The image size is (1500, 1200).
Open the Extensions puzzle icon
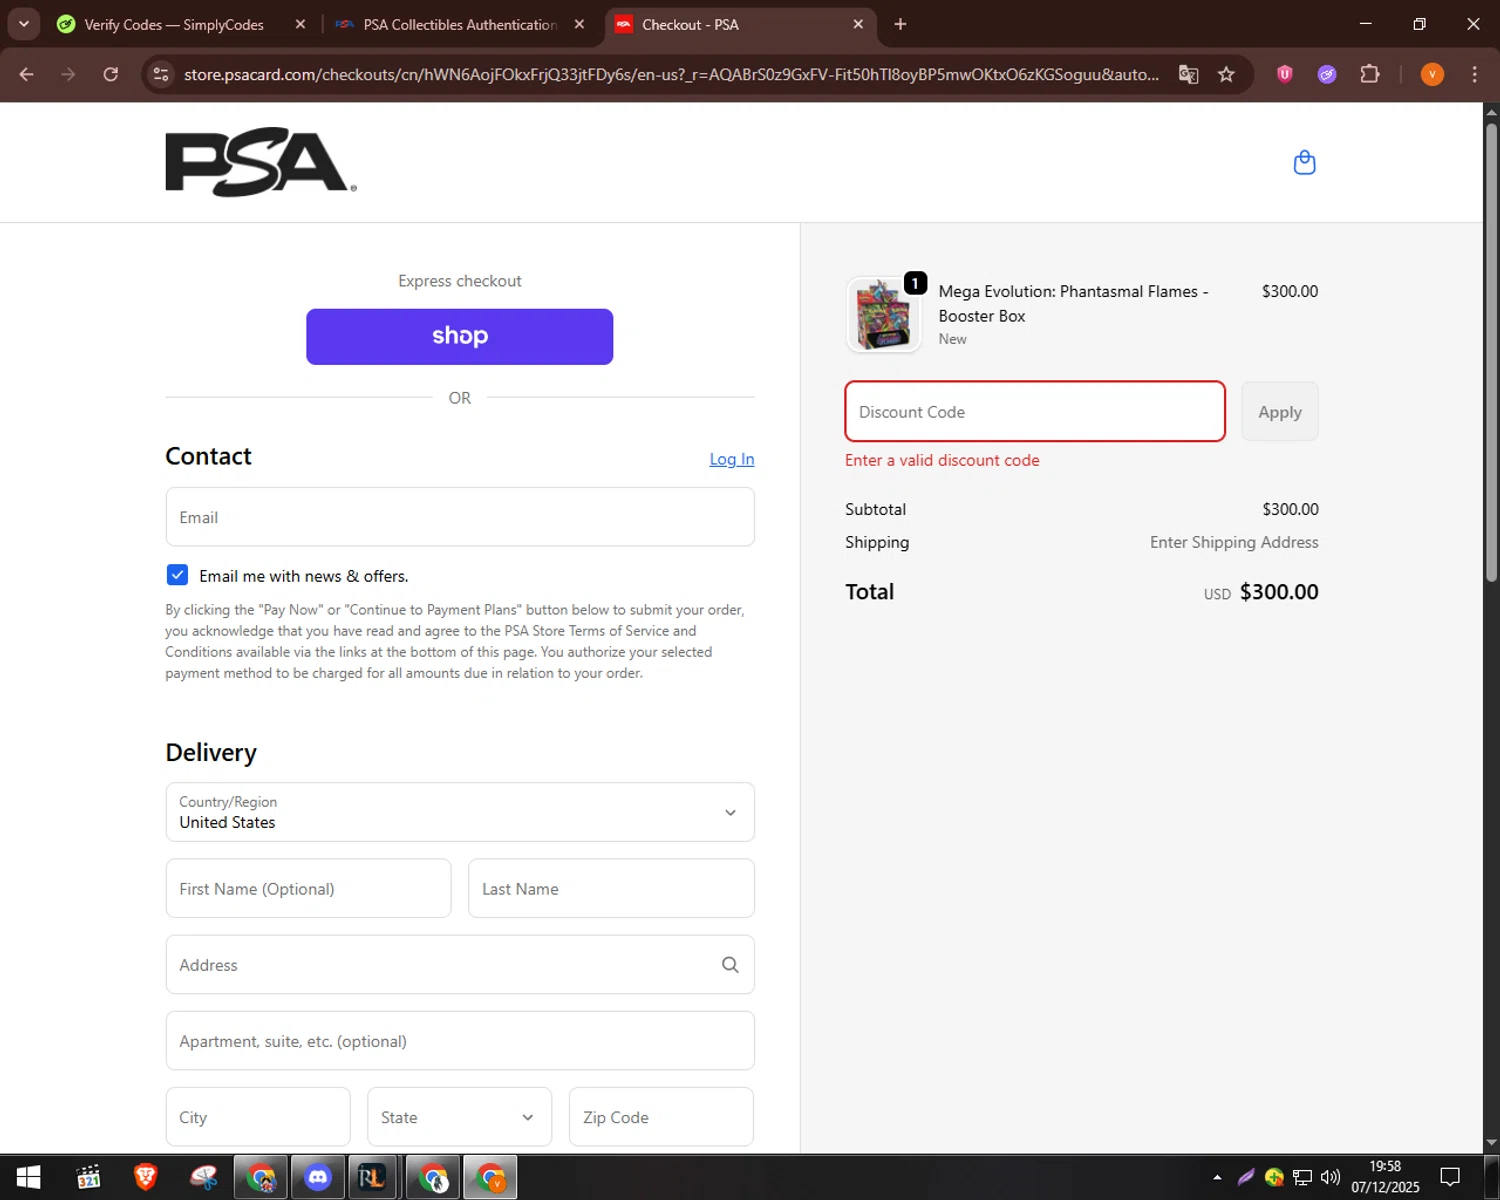point(1370,74)
